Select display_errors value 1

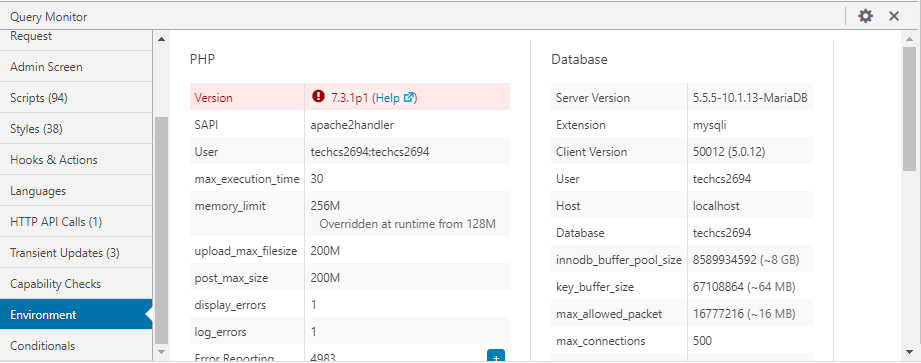[x=314, y=305]
